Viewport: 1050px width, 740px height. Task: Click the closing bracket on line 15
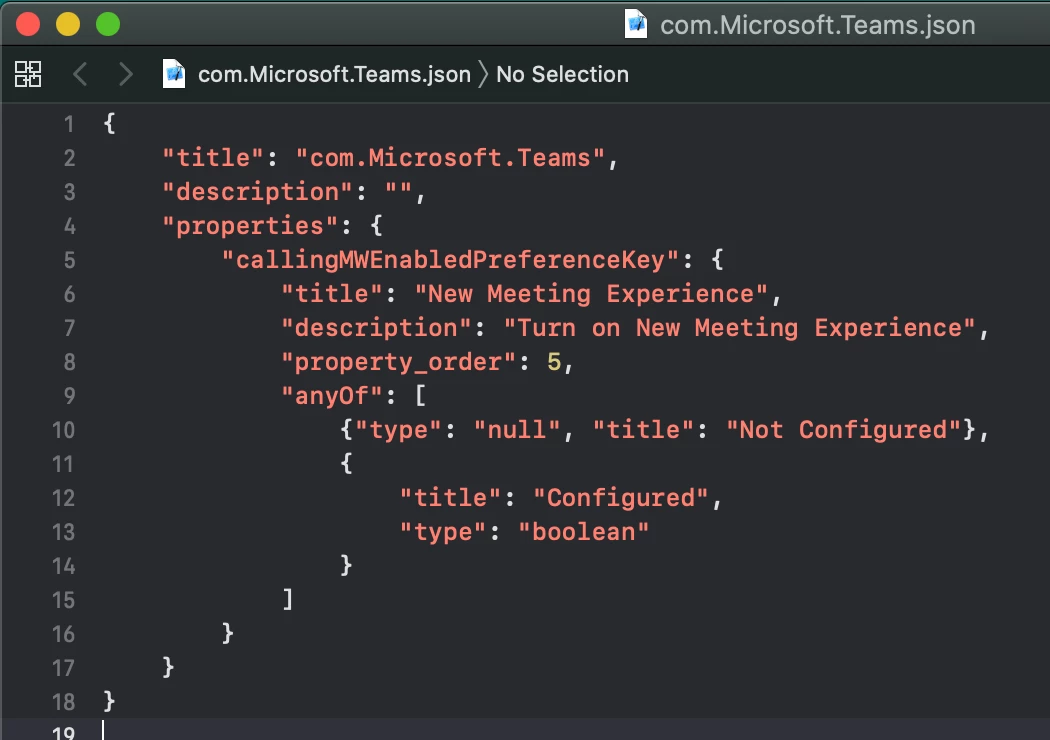pos(287,599)
